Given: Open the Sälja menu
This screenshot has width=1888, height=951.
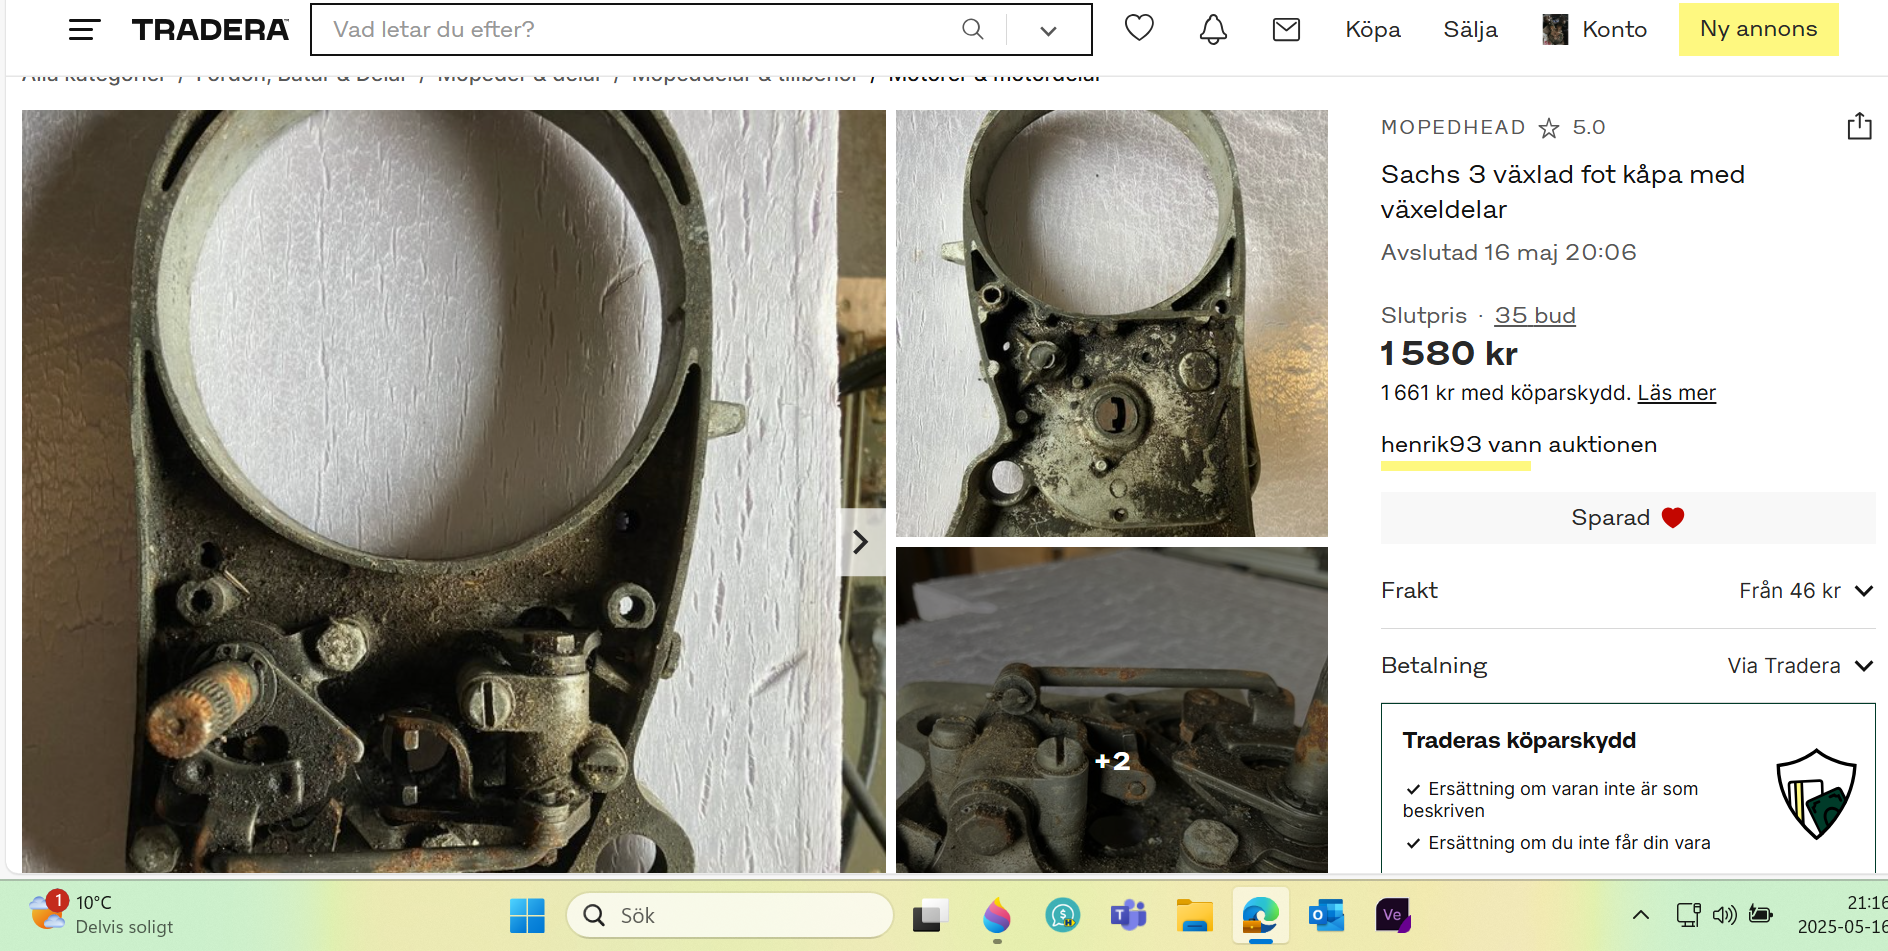Looking at the screenshot, I should (1470, 30).
